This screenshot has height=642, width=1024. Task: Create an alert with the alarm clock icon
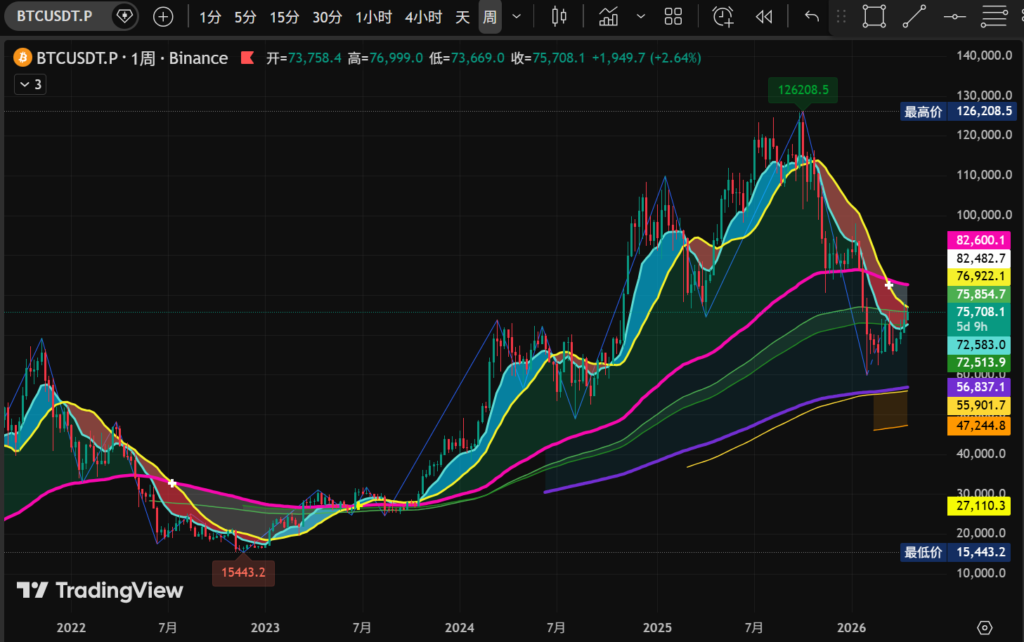click(x=723, y=16)
